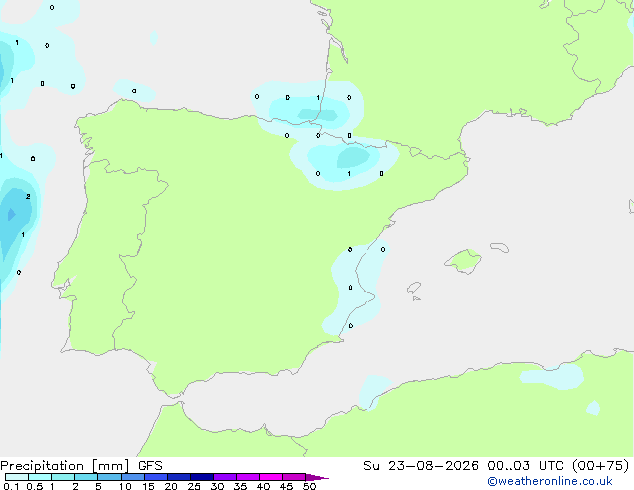Pick the 1–2 mm legend swatch
Image resolution: width=634 pixels, height=490 pixels.
coord(63,477)
